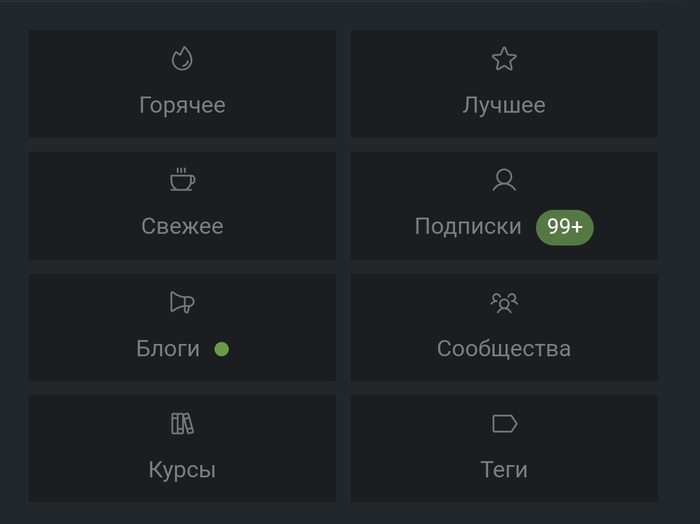The width and height of the screenshot is (700, 524).
Task: Click the flame icon above Горячее
Action: point(182,59)
